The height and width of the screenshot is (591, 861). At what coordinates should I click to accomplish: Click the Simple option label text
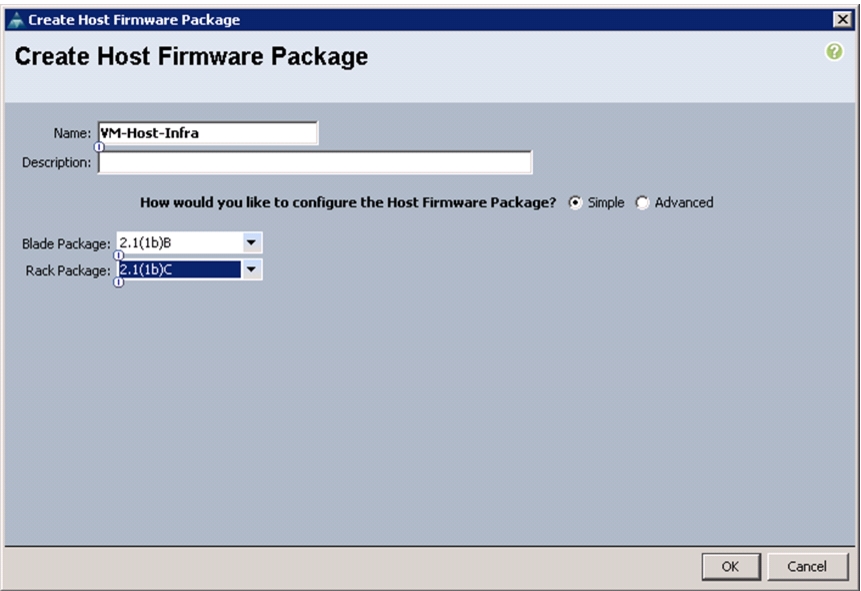click(606, 203)
